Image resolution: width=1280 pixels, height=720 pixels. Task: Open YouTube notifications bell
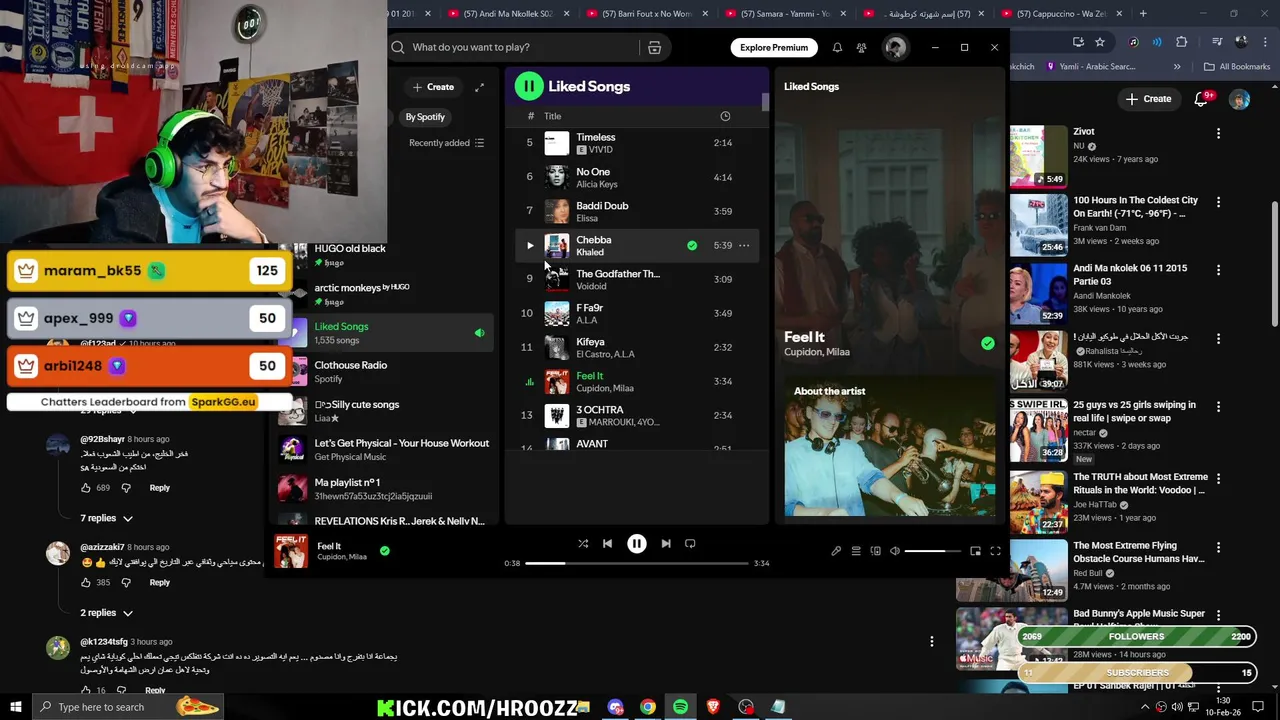1203,99
